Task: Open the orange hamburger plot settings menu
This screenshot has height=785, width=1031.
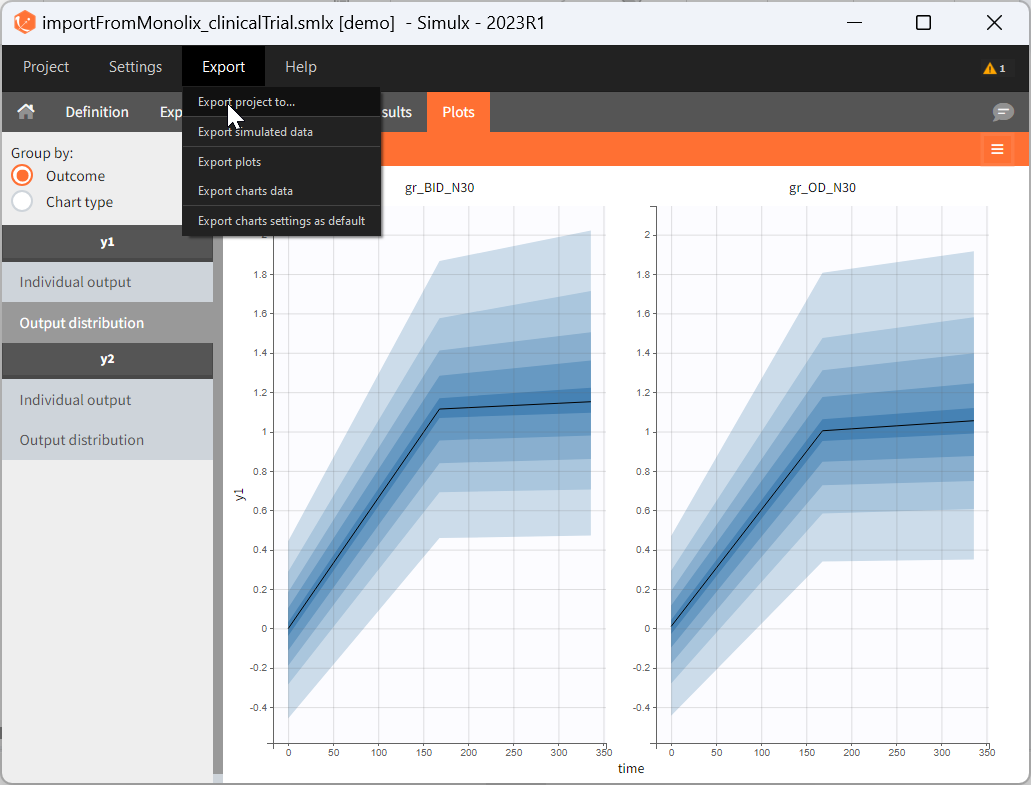Action: (997, 149)
